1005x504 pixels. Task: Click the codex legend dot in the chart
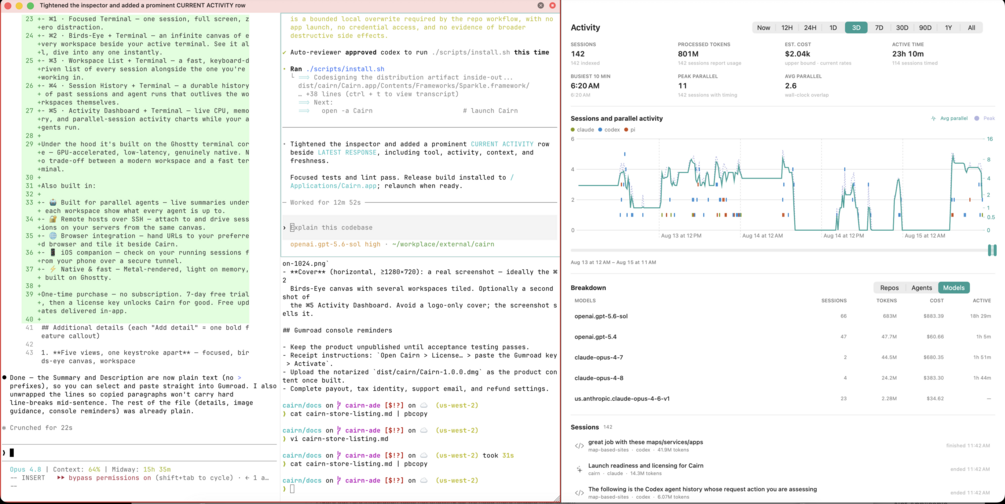[600, 130]
